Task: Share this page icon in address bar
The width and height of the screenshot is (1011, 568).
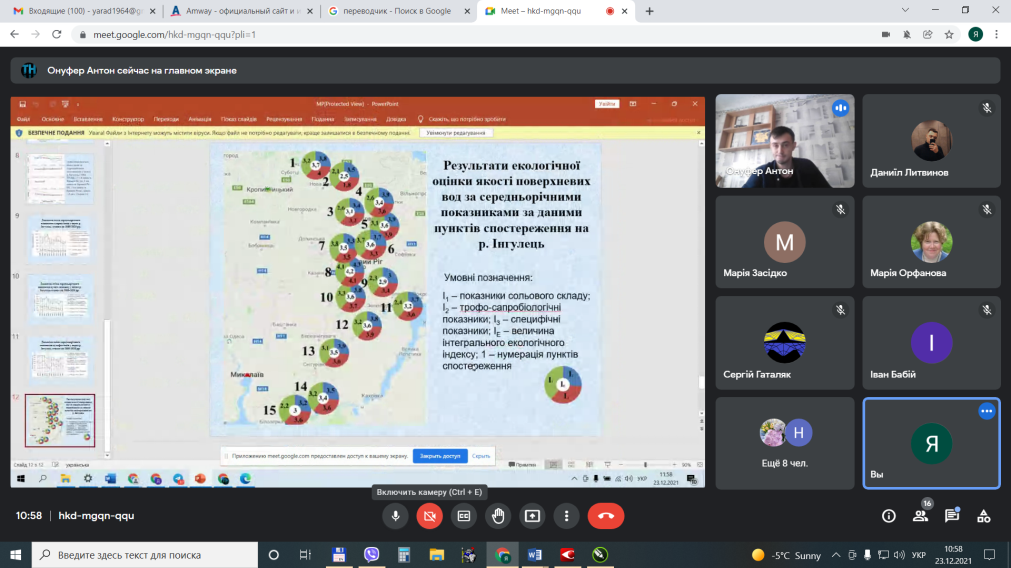Action: coord(928,34)
